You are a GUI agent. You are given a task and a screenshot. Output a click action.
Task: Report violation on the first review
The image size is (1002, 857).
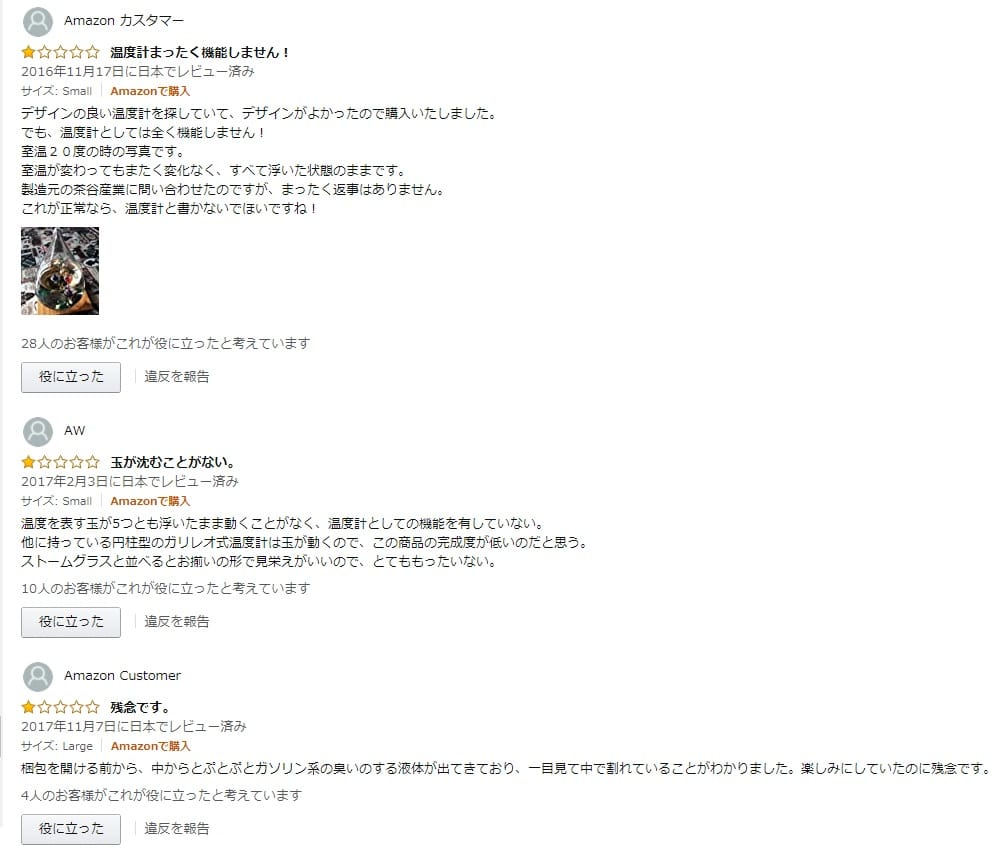click(177, 376)
